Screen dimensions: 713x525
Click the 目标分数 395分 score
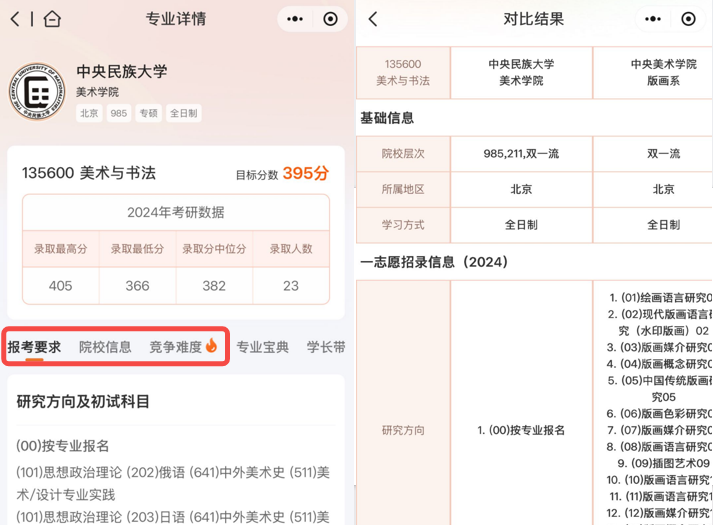(305, 173)
